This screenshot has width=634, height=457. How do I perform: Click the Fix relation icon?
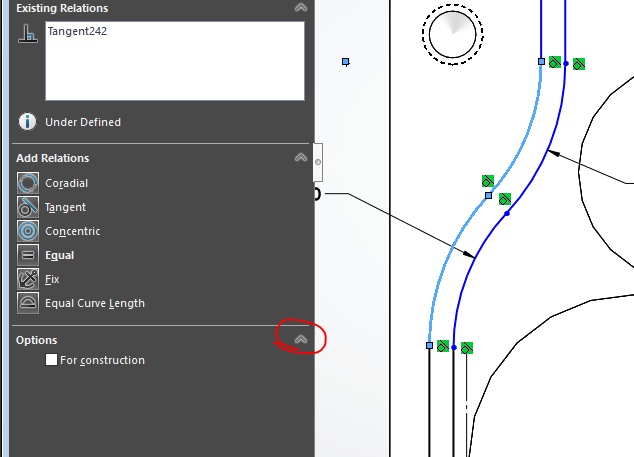28,279
